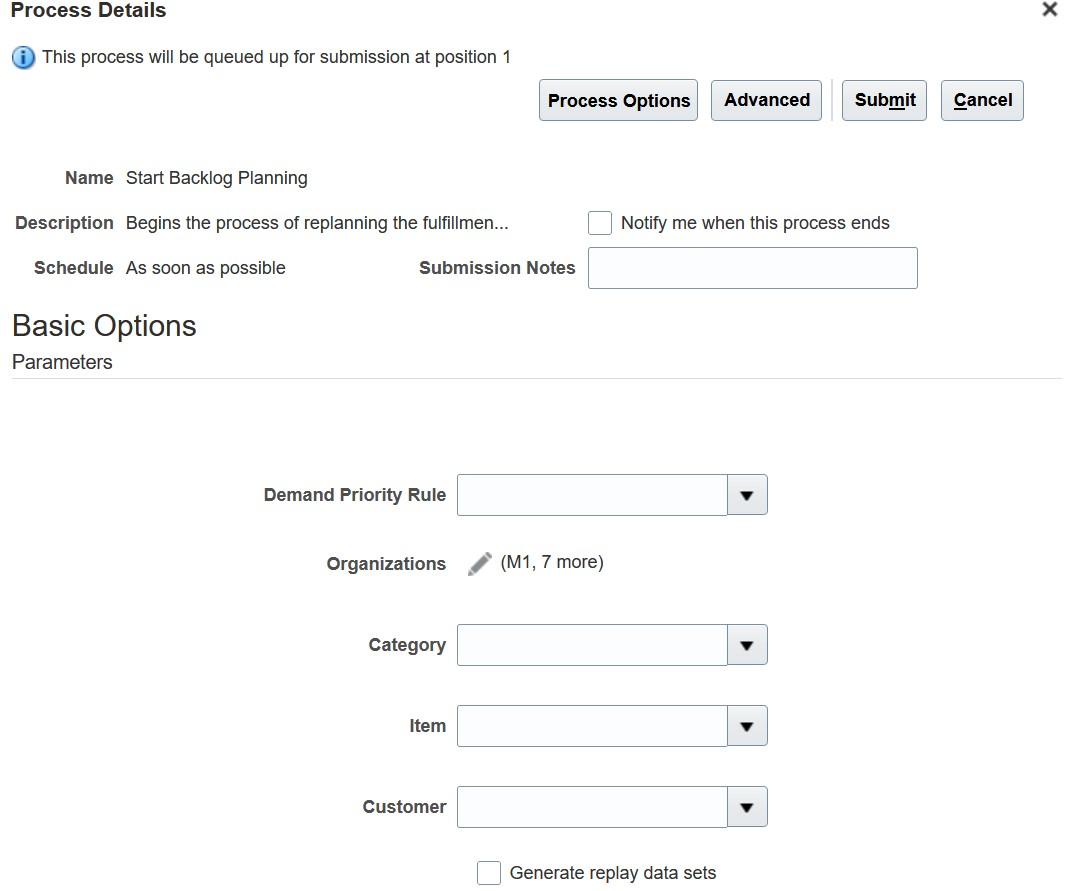Click the blue information icon
Viewport: 1074px width, 891px height.
pos(23,58)
